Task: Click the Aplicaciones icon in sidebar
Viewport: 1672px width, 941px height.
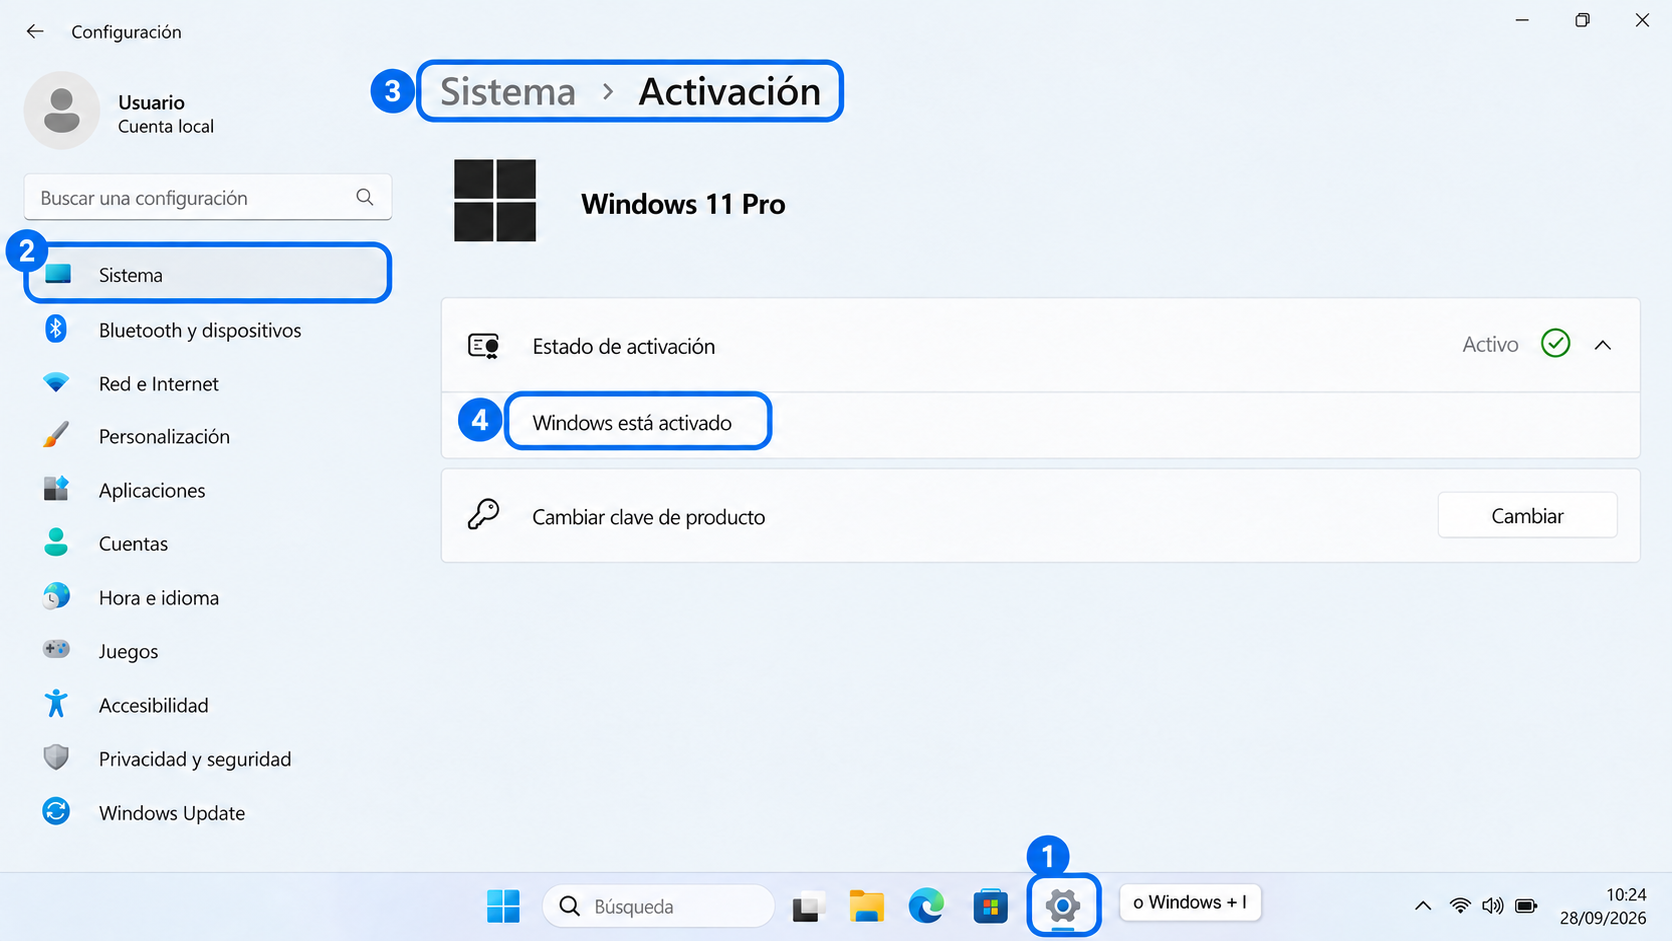Action: tap(56, 489)
